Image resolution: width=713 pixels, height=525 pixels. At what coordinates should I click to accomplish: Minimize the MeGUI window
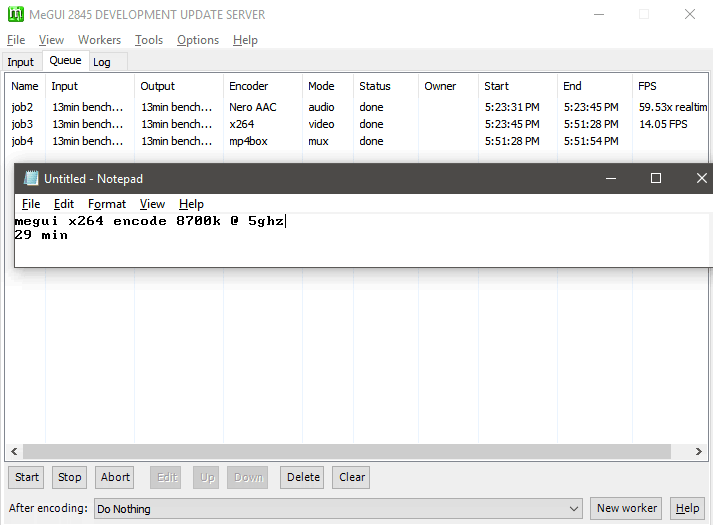click(599, 15)
